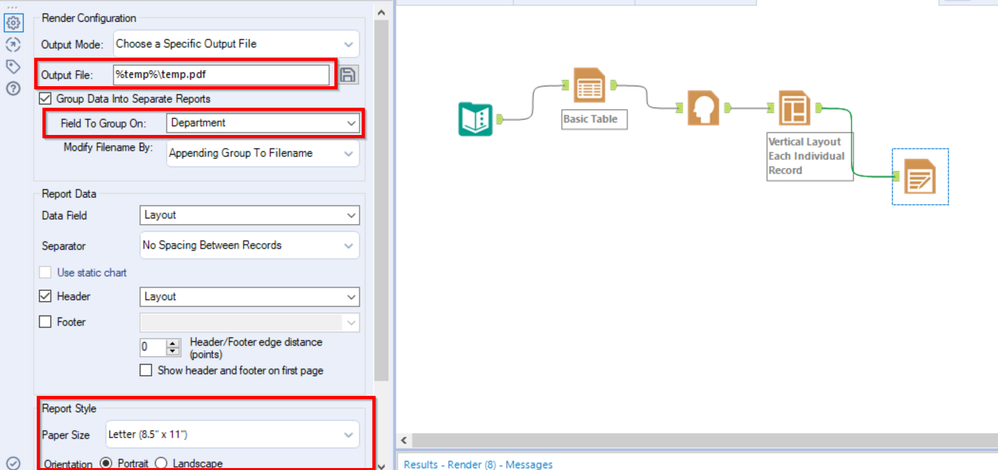
Task: Enable Show header and footer on first page
Action: tap(146, 370)
